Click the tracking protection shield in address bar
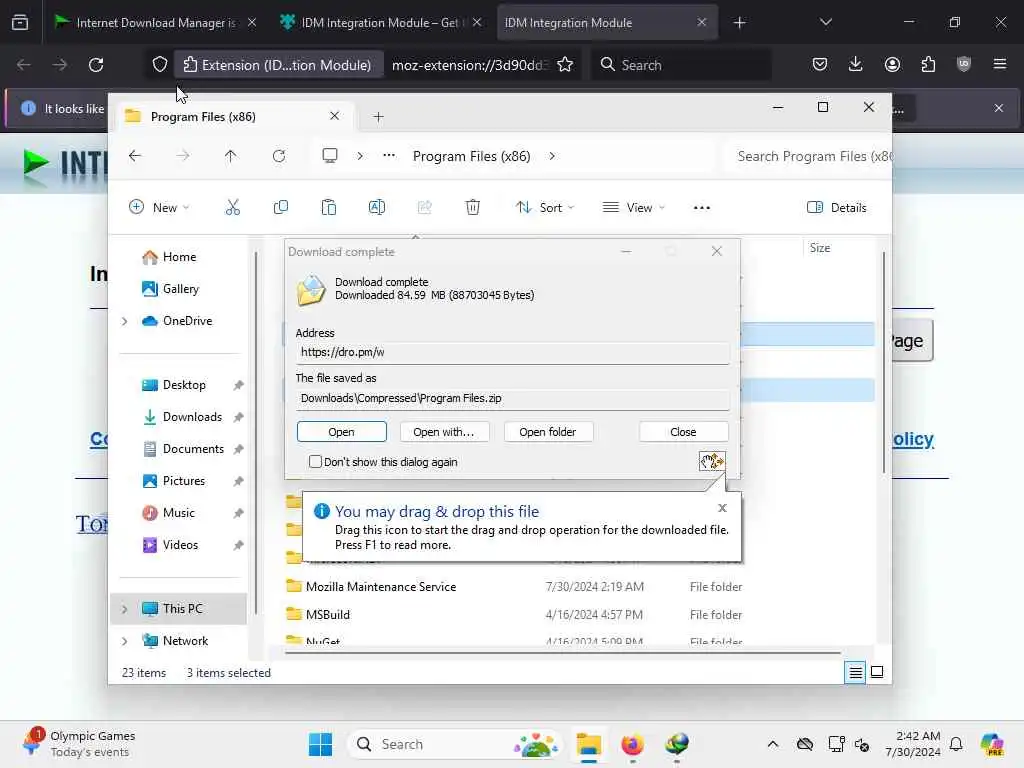The image size is (1024, 768). [160, 65]
